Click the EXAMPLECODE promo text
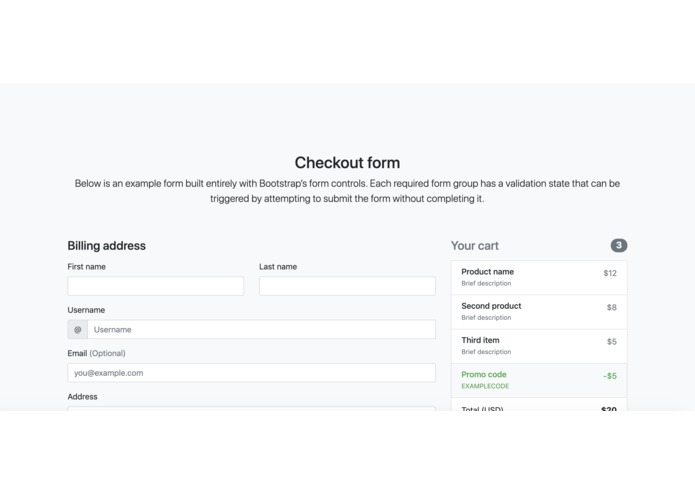Image resolution: width=695 pixels, height=494 pixels. (x=485, y=386)
